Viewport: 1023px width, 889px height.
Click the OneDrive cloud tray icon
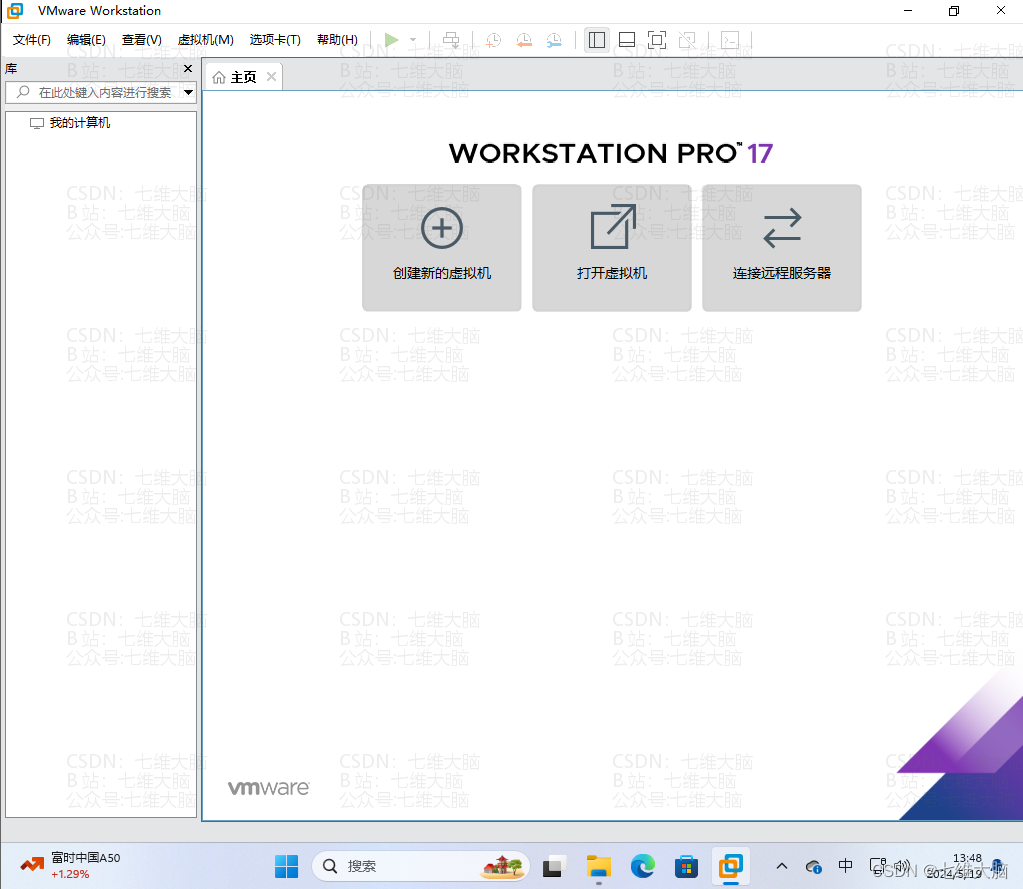[x=813, y=866]
